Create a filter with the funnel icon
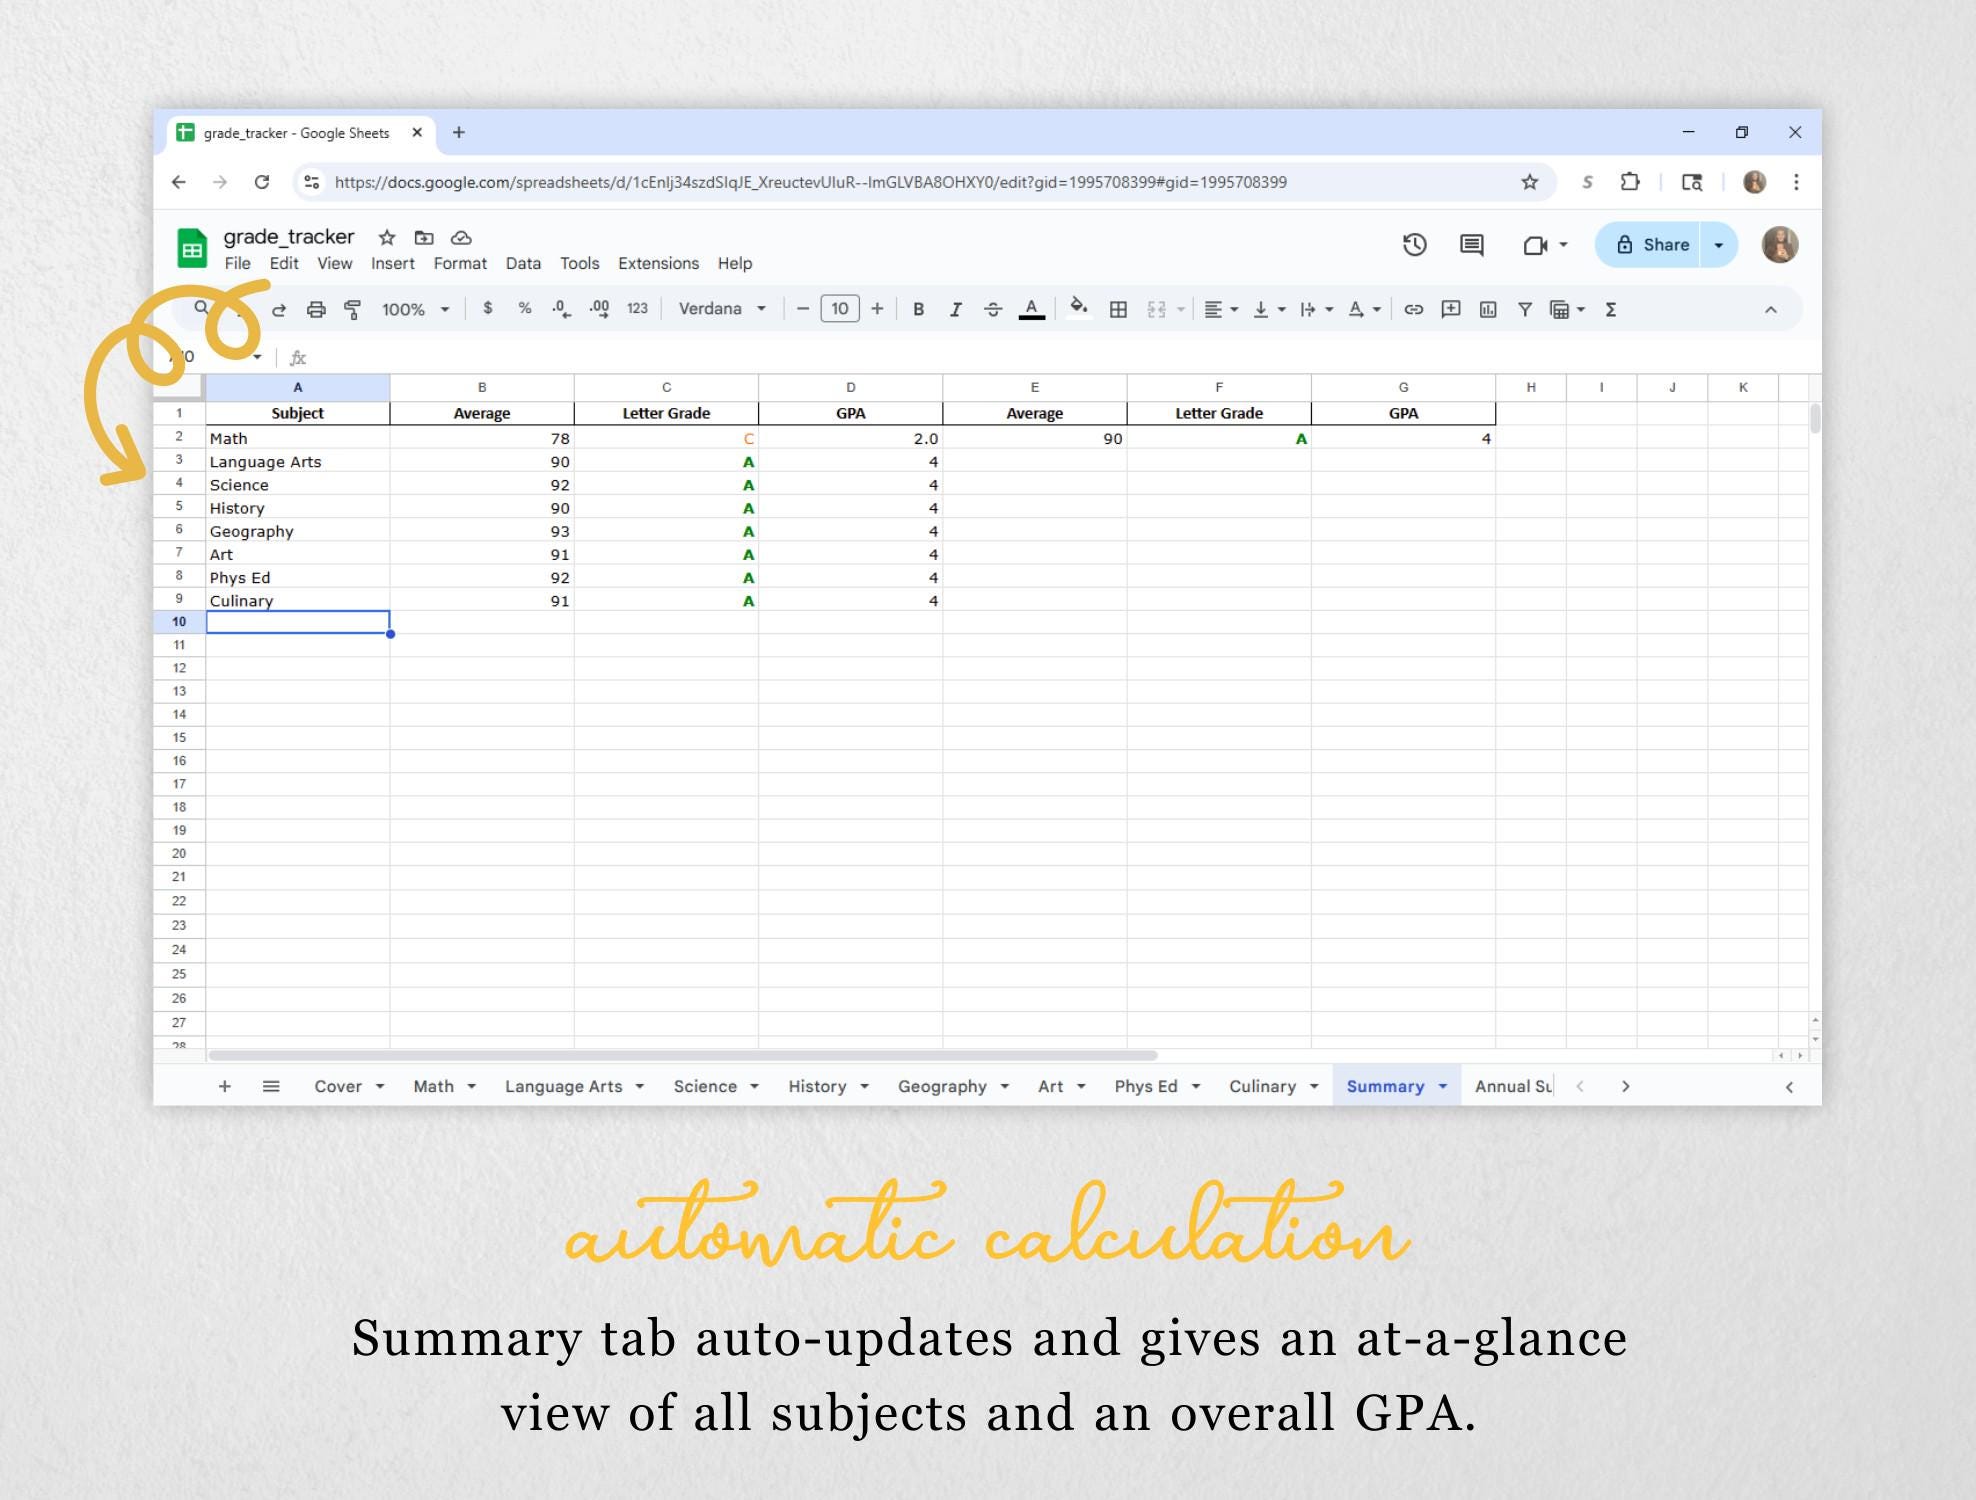Screen dimensions: 1976x1500 click(x=1525, y=310)
